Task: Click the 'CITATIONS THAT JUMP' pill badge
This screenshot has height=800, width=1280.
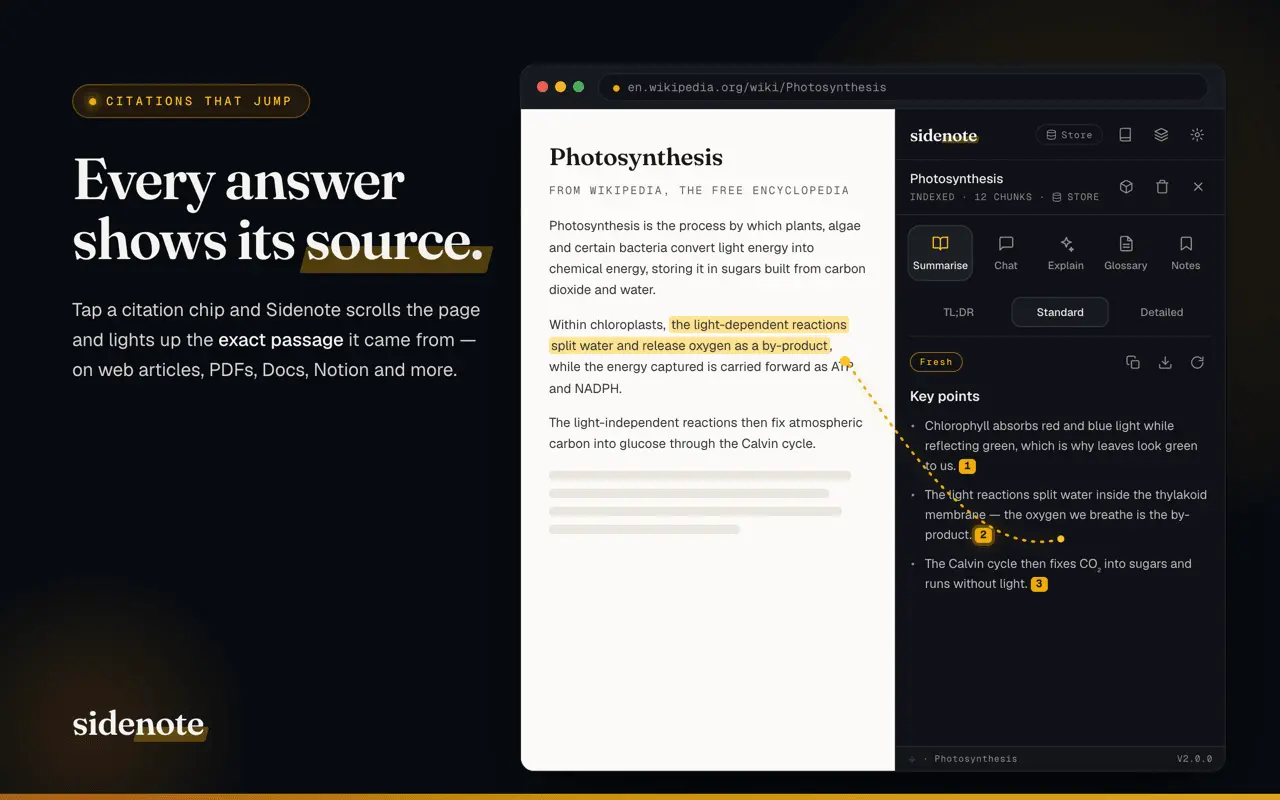Action: click(x=191, y=101)
